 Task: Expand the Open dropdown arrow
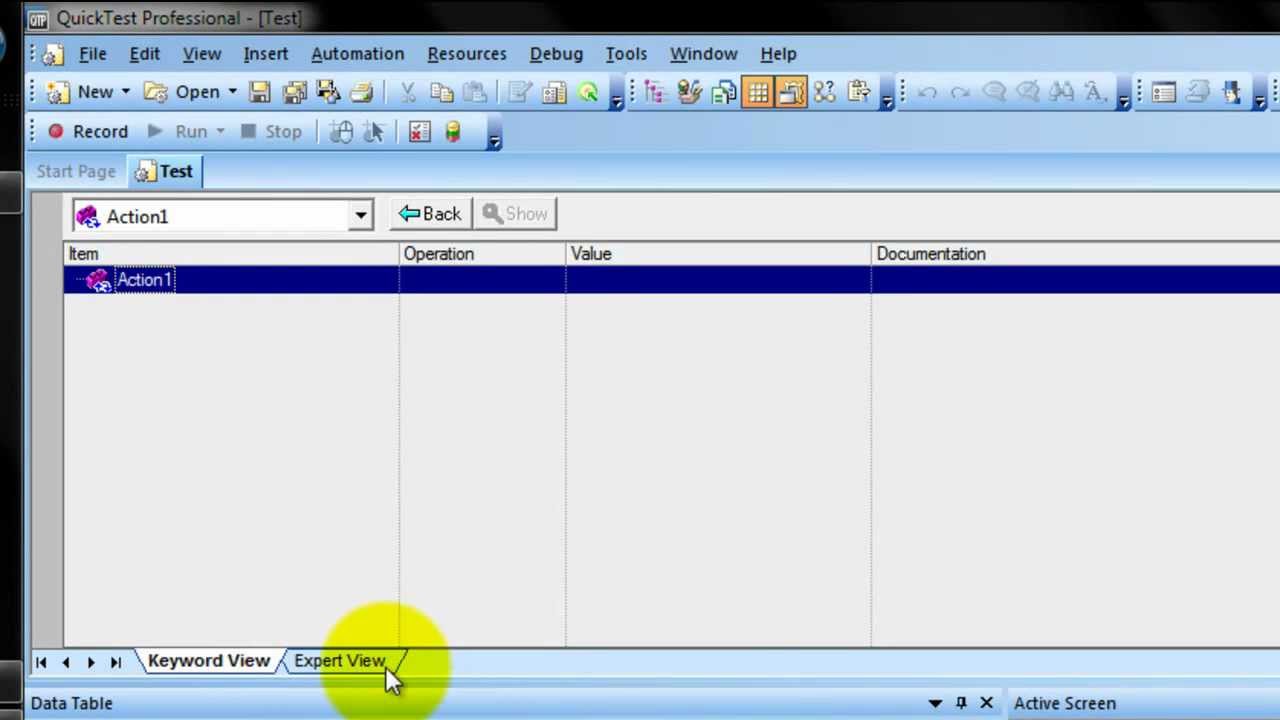click(232, 92)
